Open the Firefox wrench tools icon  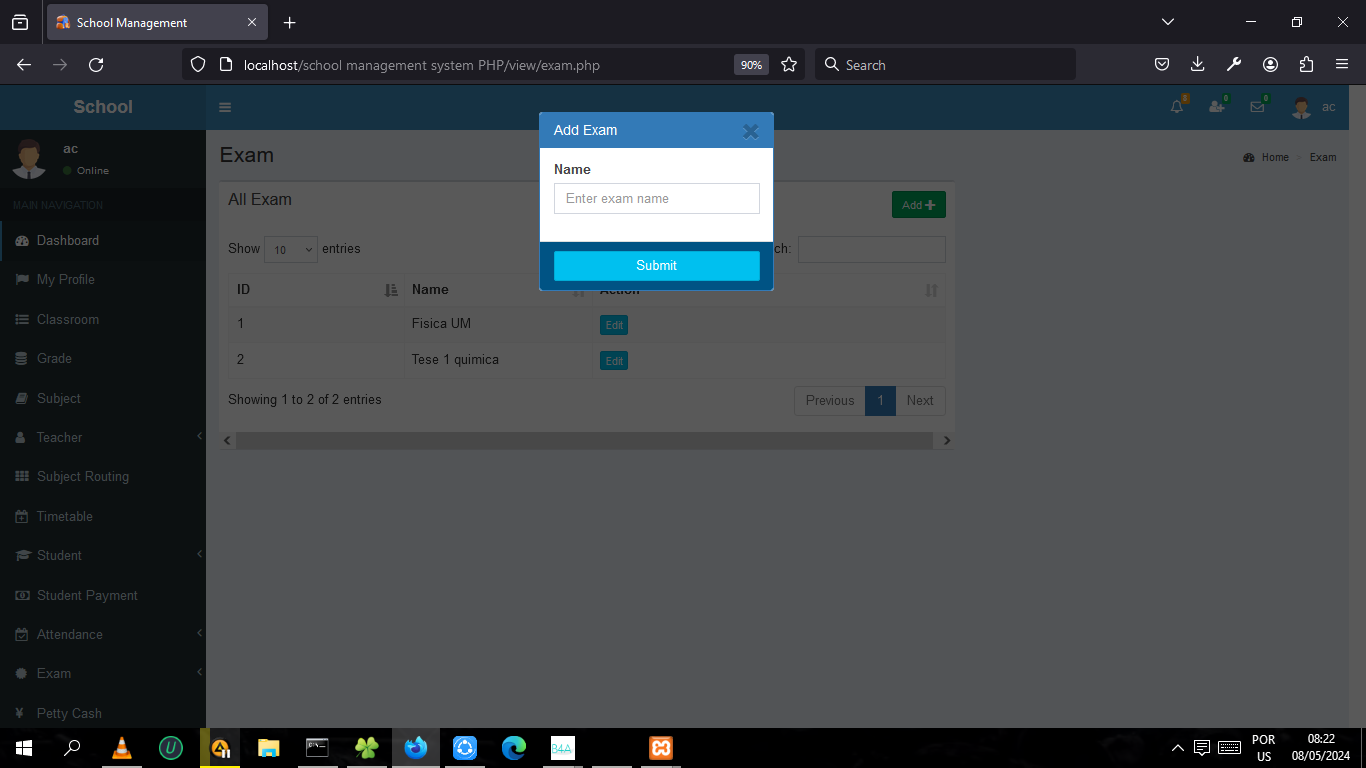tap(1234, 65)
